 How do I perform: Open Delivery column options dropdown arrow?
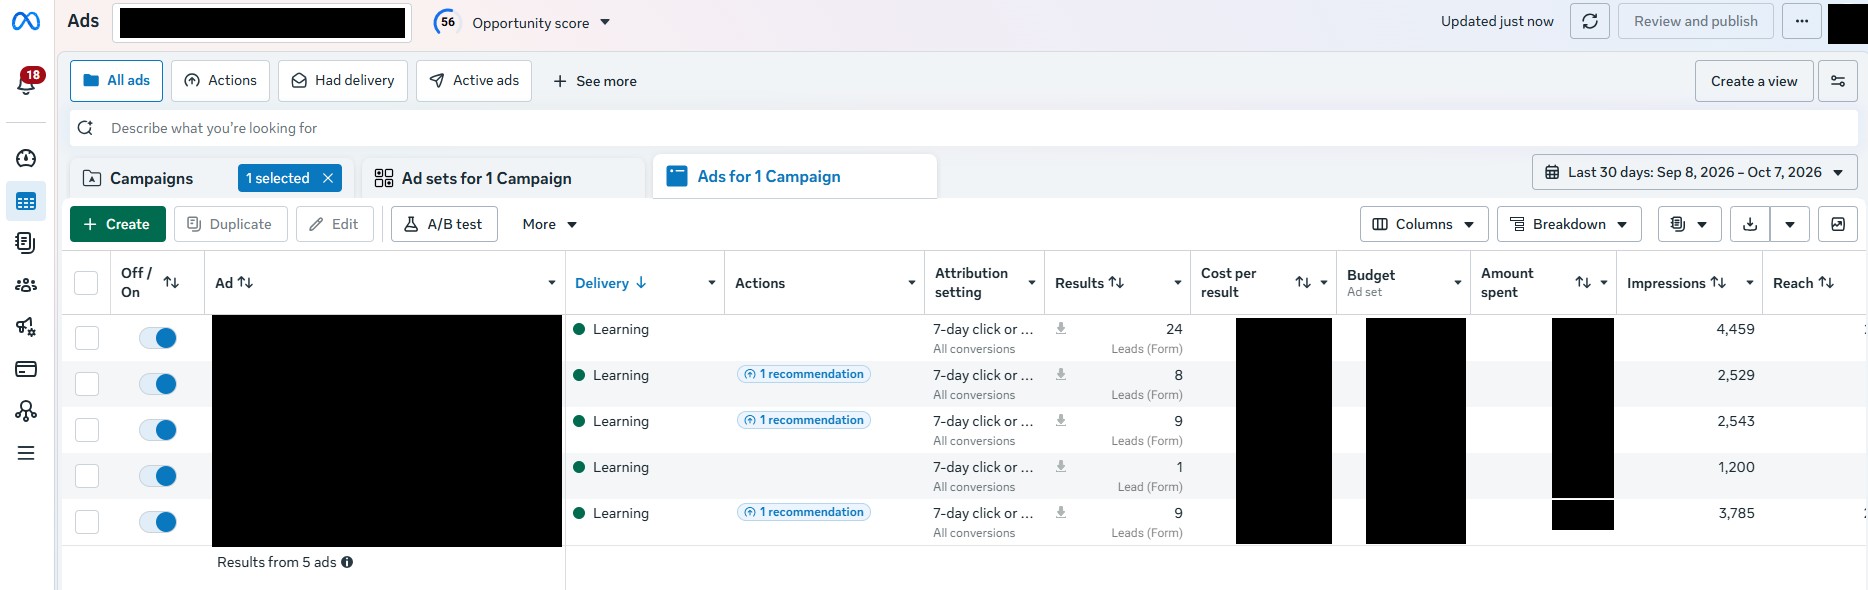tap(711, 283)
